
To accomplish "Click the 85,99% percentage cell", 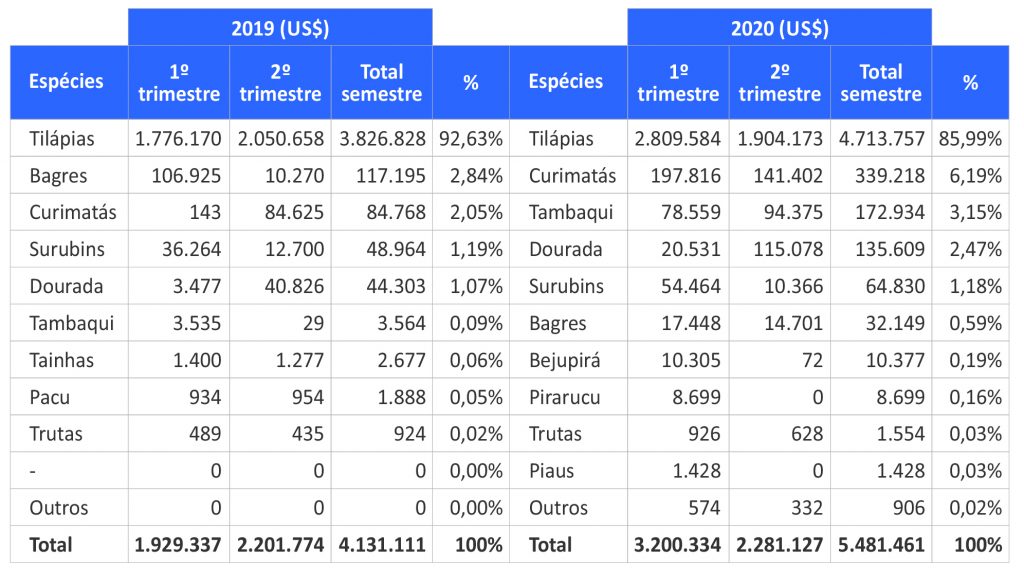I will 970,139.
